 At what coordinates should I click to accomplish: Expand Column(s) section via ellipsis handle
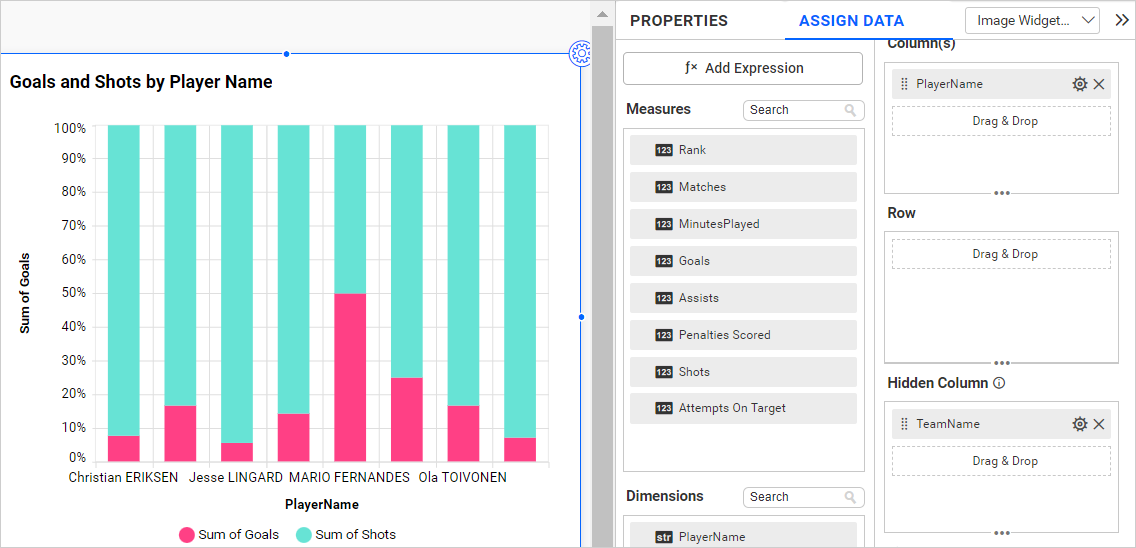[1001, 192]
